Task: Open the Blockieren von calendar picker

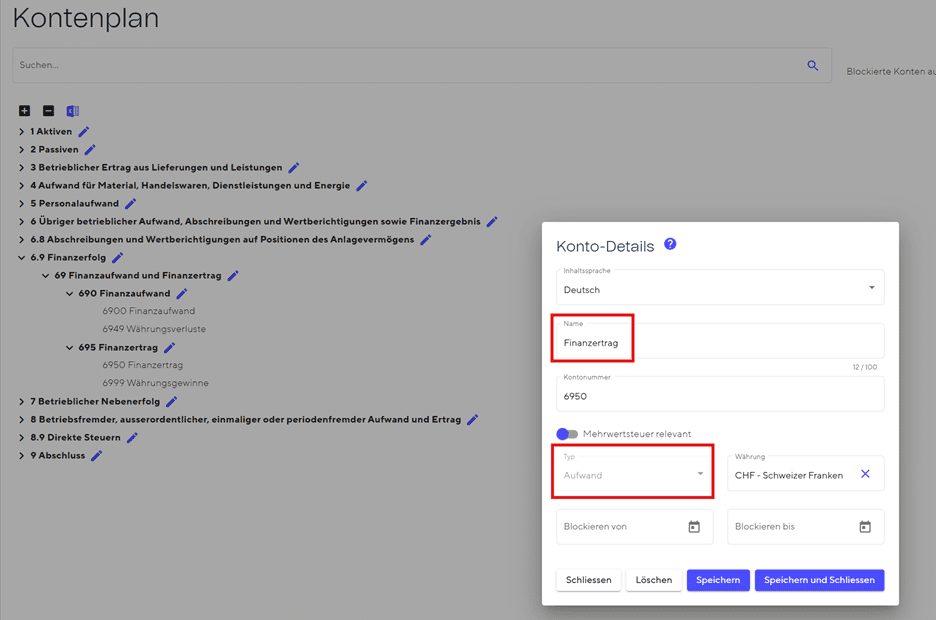Action: tap(694, 527)
